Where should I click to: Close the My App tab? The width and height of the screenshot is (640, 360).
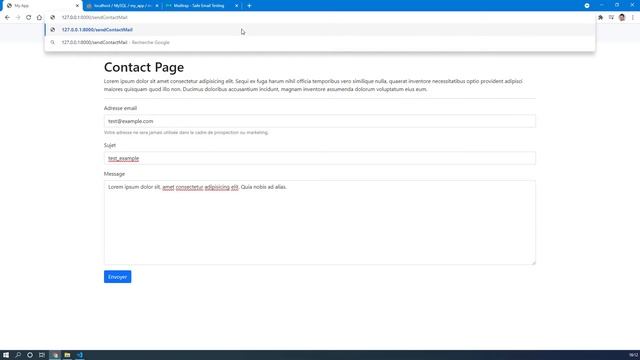tap(77, 6)
